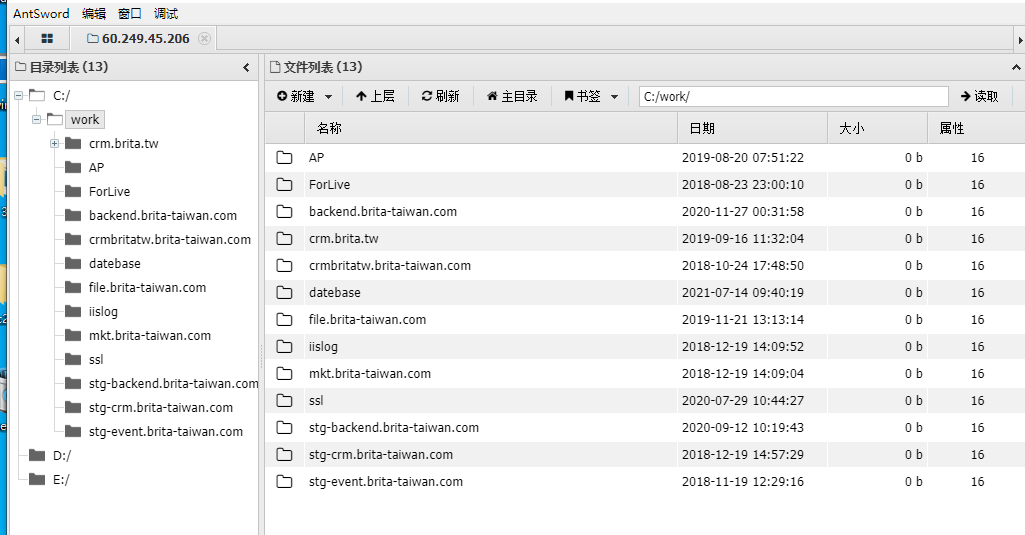The width and height of the screenshot is (1025, 535).
Task: Click crmbritatw.brita-taiwan.com row folder icon in file list
Action: tap(284, 266)
